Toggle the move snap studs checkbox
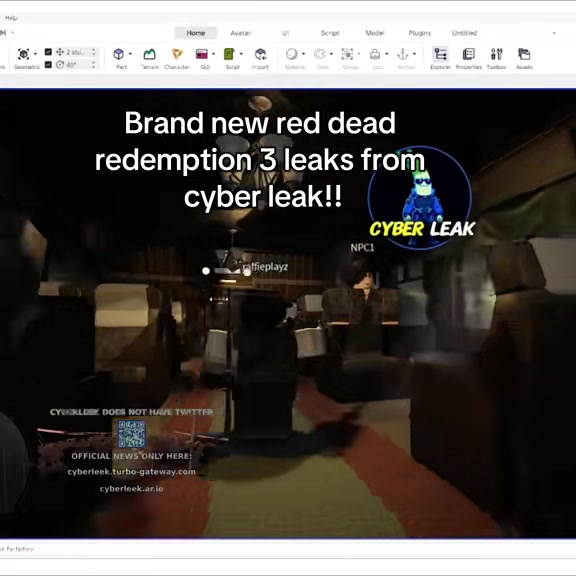This screenshot has width=576, height=576. (48, 52)
